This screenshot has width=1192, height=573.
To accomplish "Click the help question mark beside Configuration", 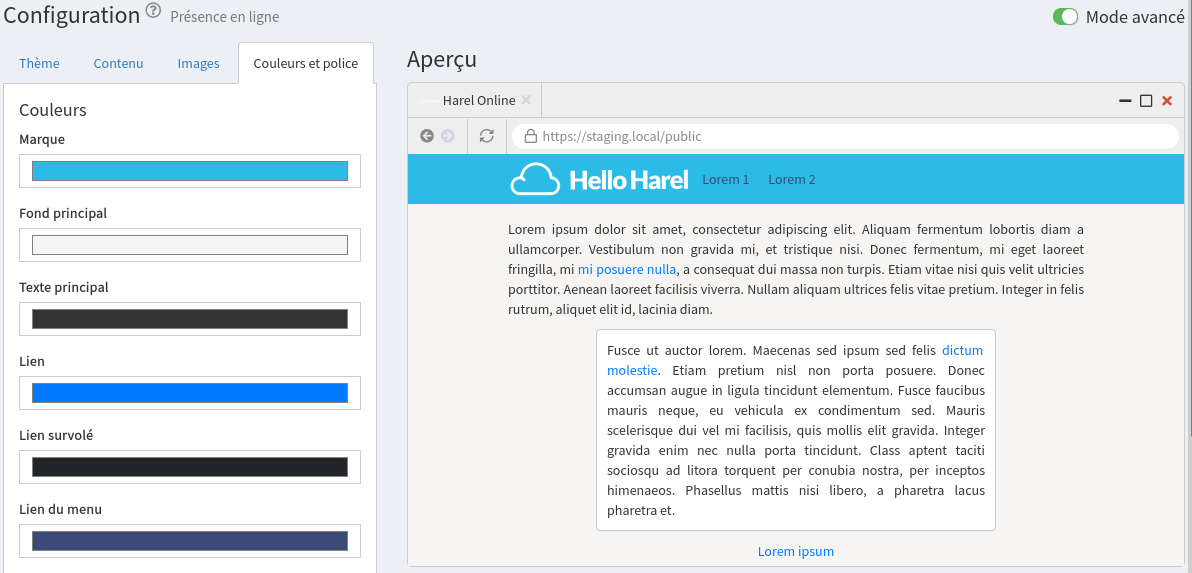I will tap(153, 11).
